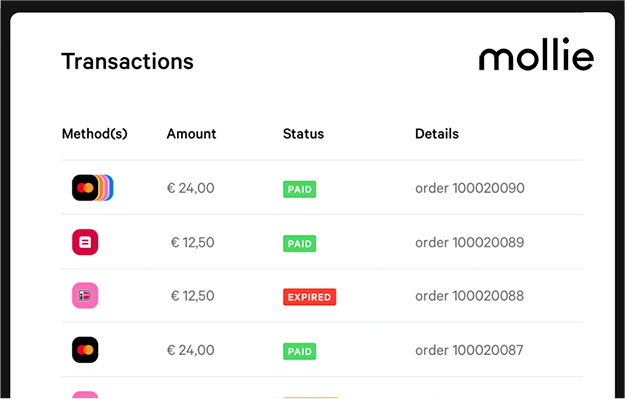Click the stacked Mastercard multi-method icon
The width and height of the screenshot is (625, 399).
92,188
